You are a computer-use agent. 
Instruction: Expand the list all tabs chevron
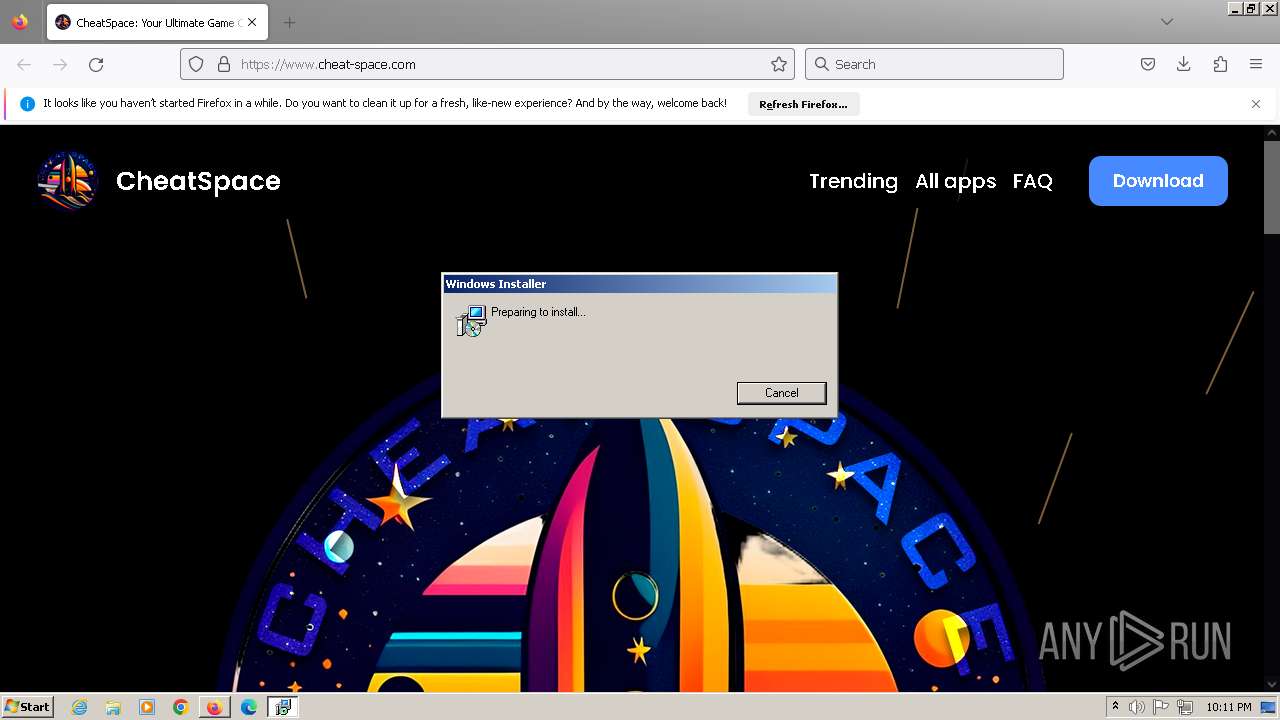click(x=1167, y=22)
